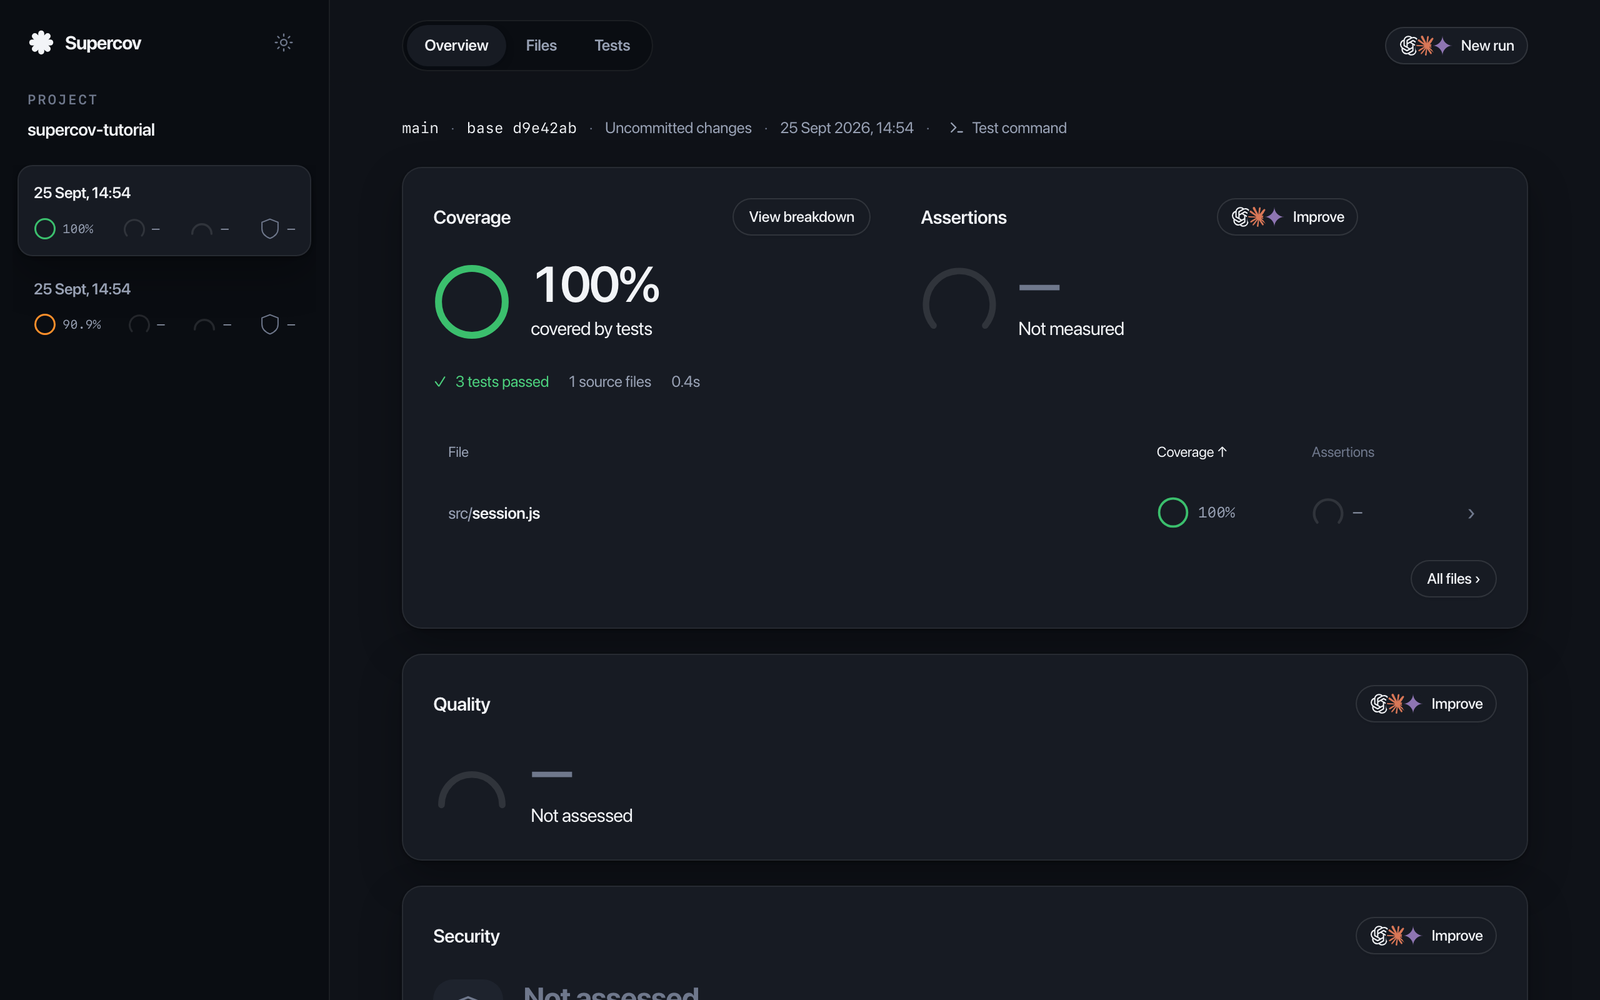Click the 3 tests passed text

click(x=502, y=382)
